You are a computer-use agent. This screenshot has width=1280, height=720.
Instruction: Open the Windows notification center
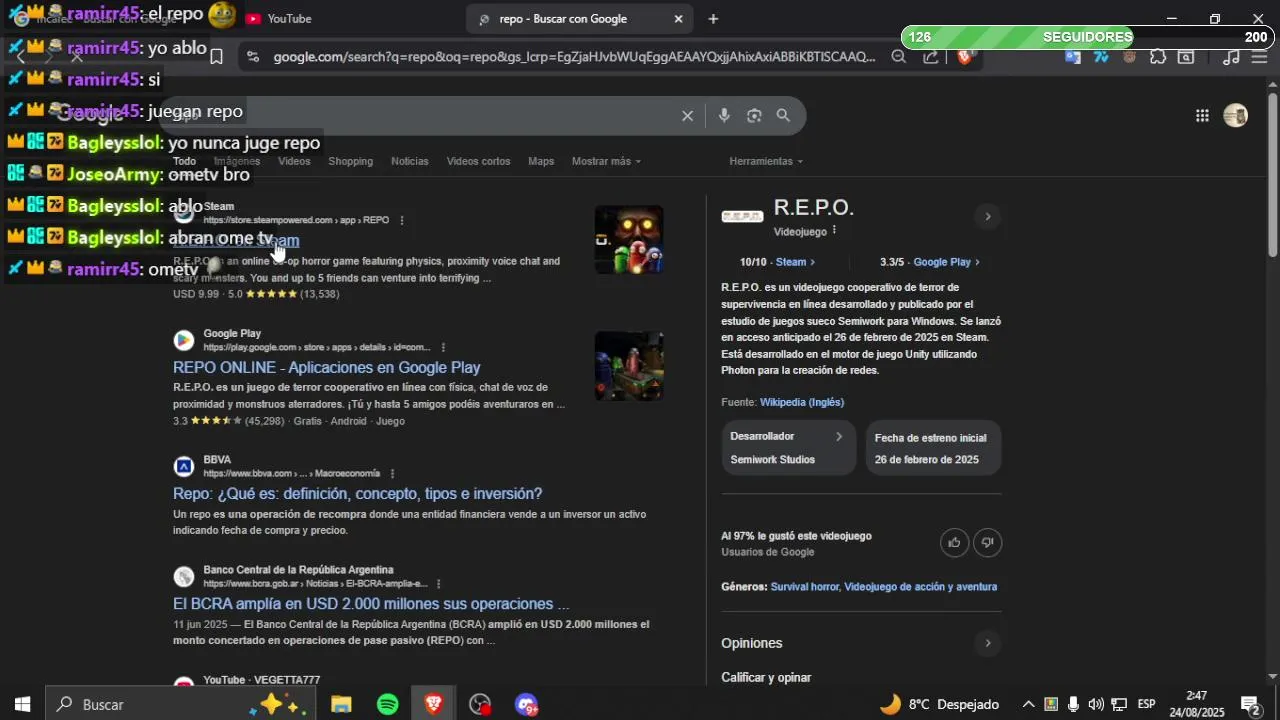coord(1249,704)
